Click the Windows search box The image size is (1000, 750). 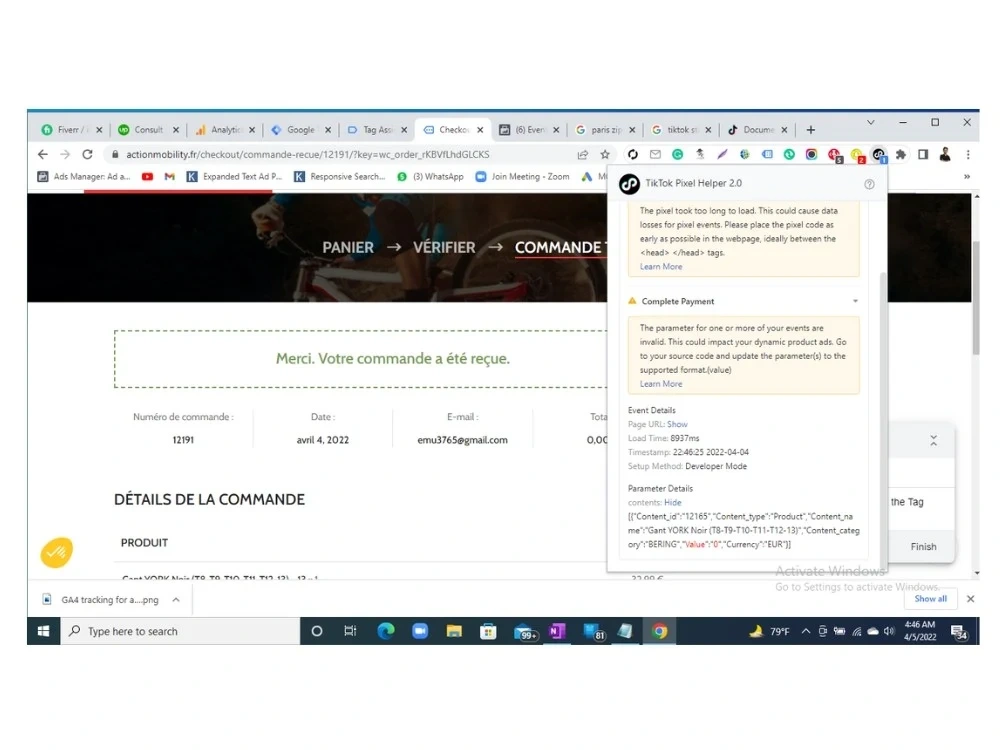point(180,631)
